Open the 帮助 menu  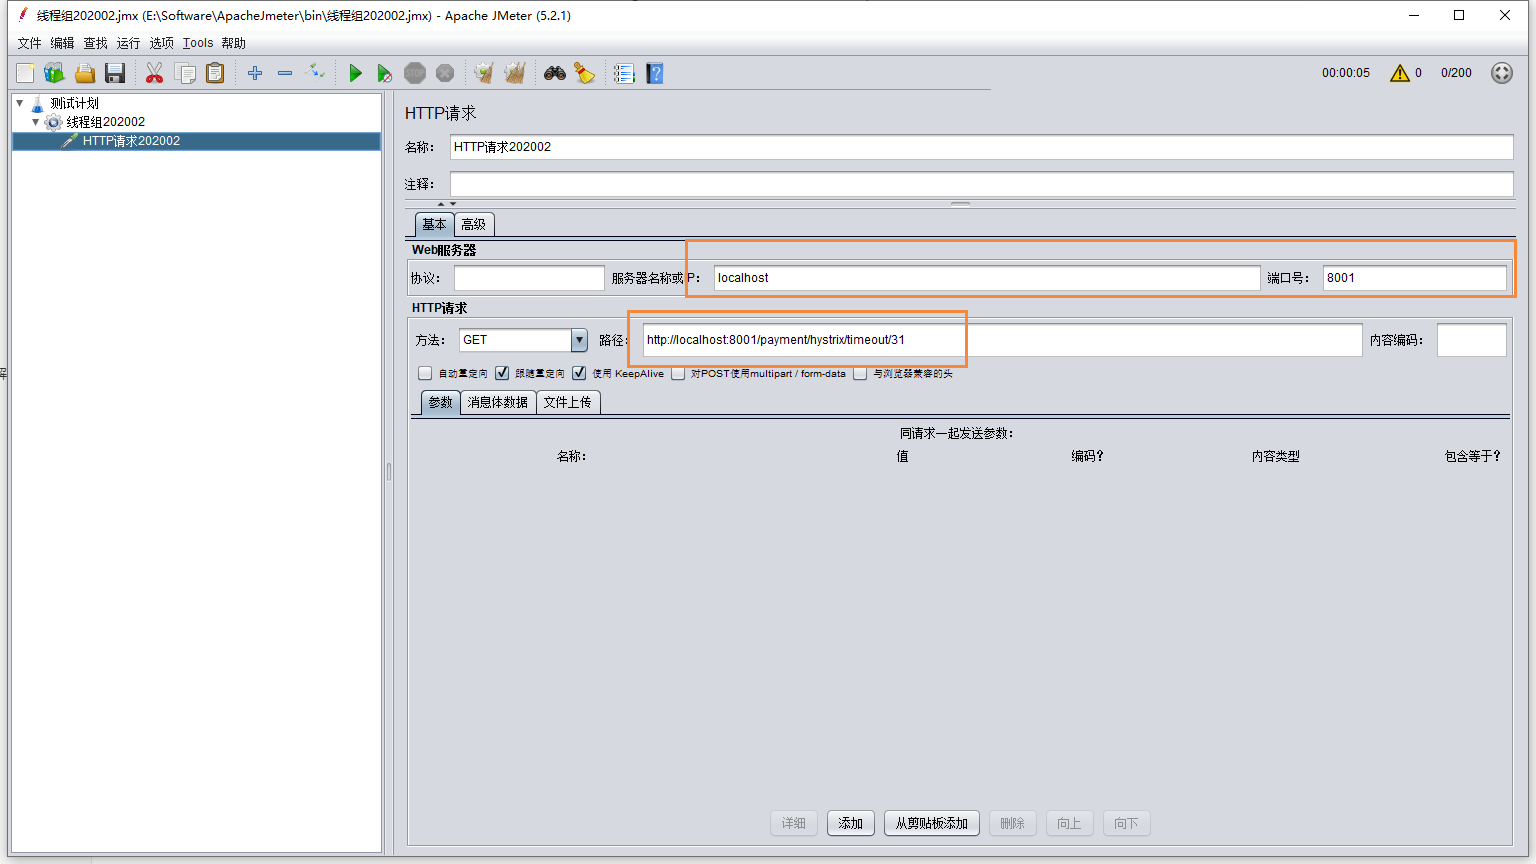233,43
